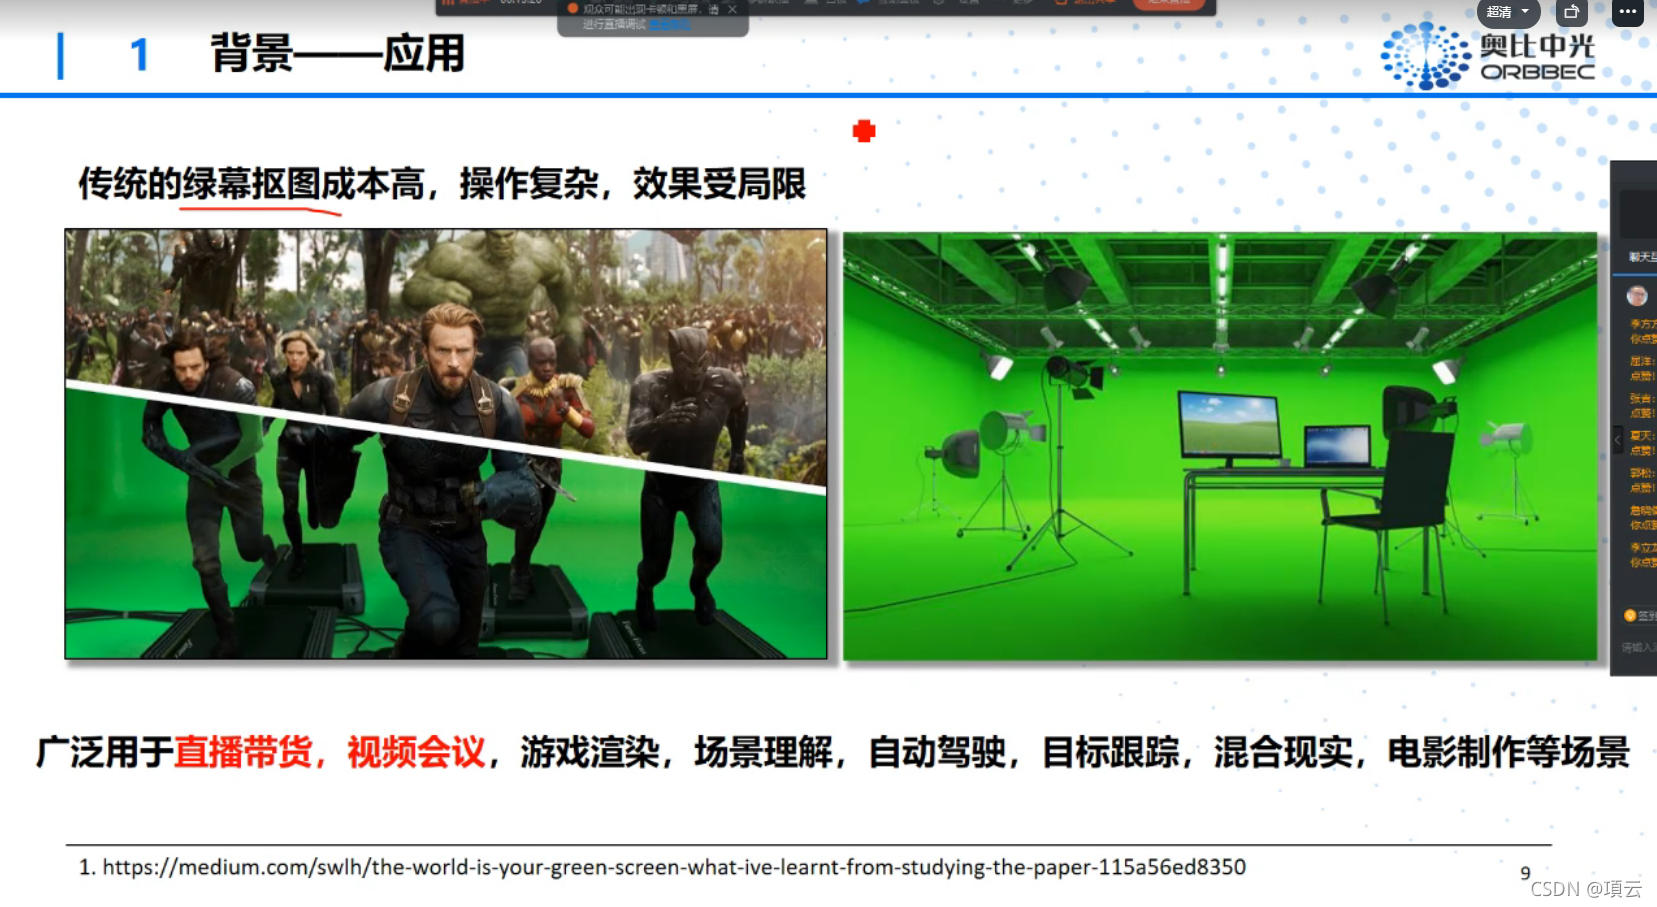Viewport: 1657px width, 907px height.
Task: Click the 混合现实 text on the slide
Action: point(1284,752)
